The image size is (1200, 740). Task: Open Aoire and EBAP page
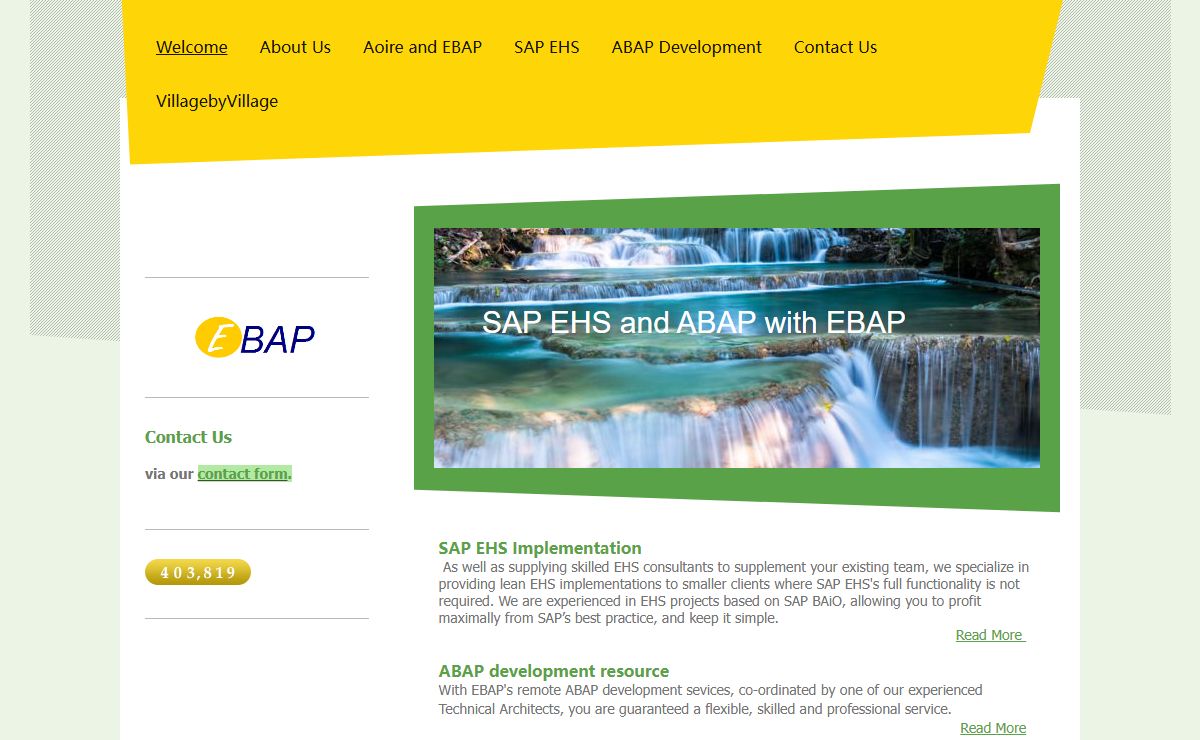[x=422, y=47]
